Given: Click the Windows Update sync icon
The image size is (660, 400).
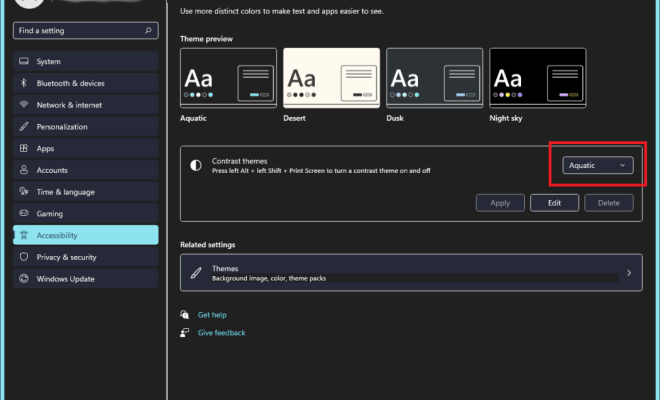Looking at the screenshot, I should point(24,278).
